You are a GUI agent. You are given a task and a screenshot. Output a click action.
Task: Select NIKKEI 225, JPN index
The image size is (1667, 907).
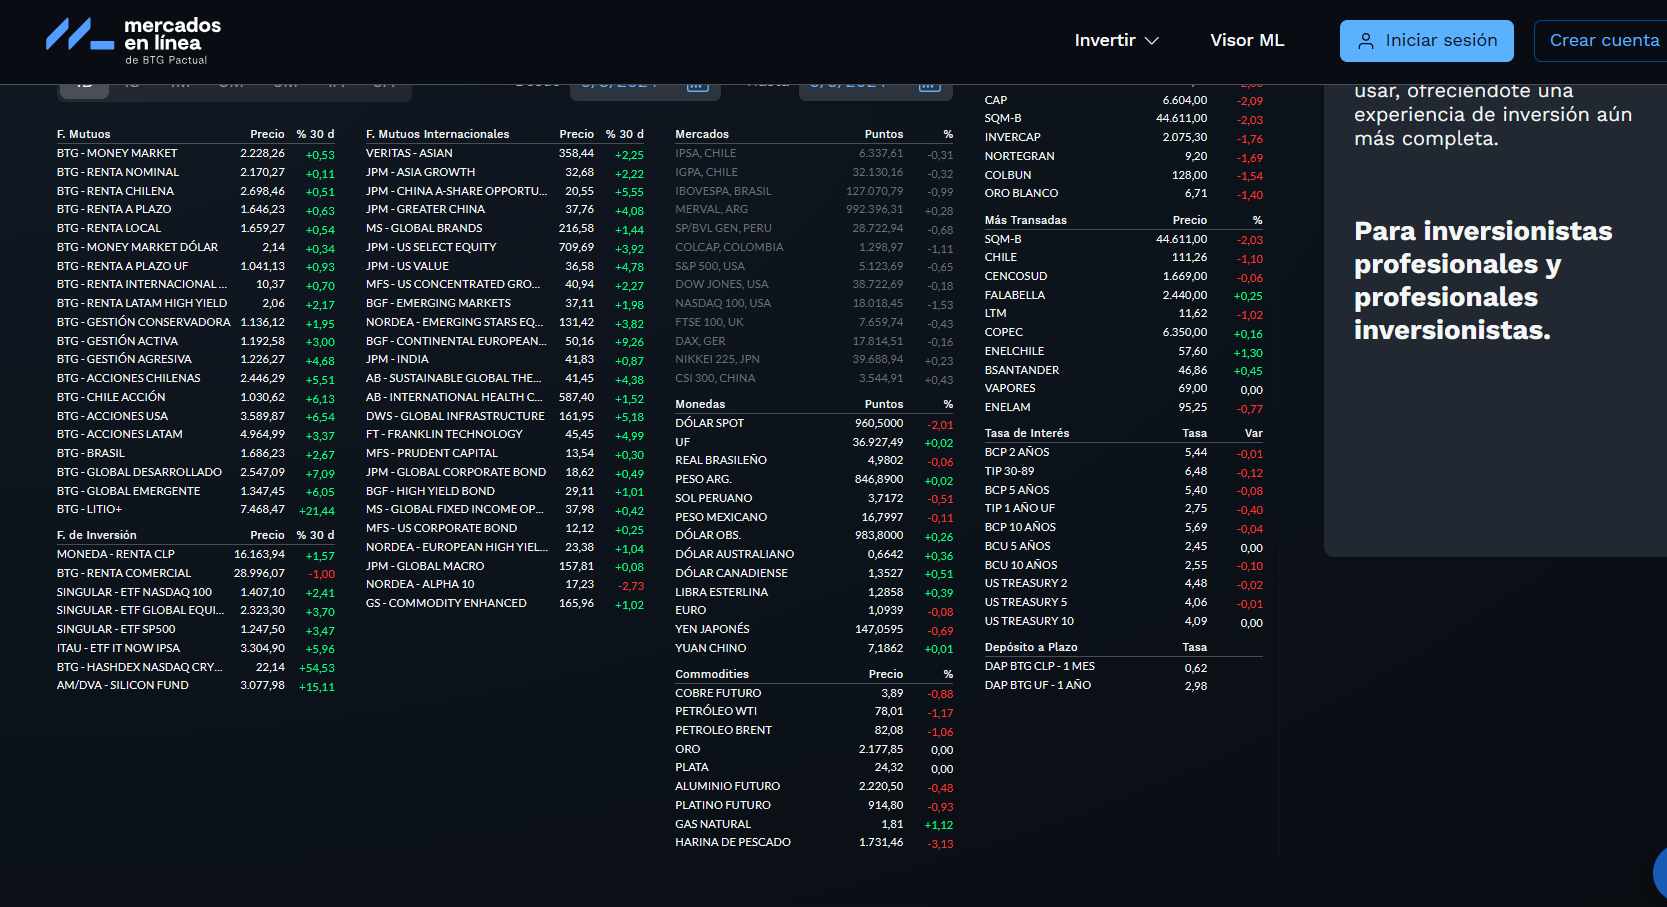[814, 359]
